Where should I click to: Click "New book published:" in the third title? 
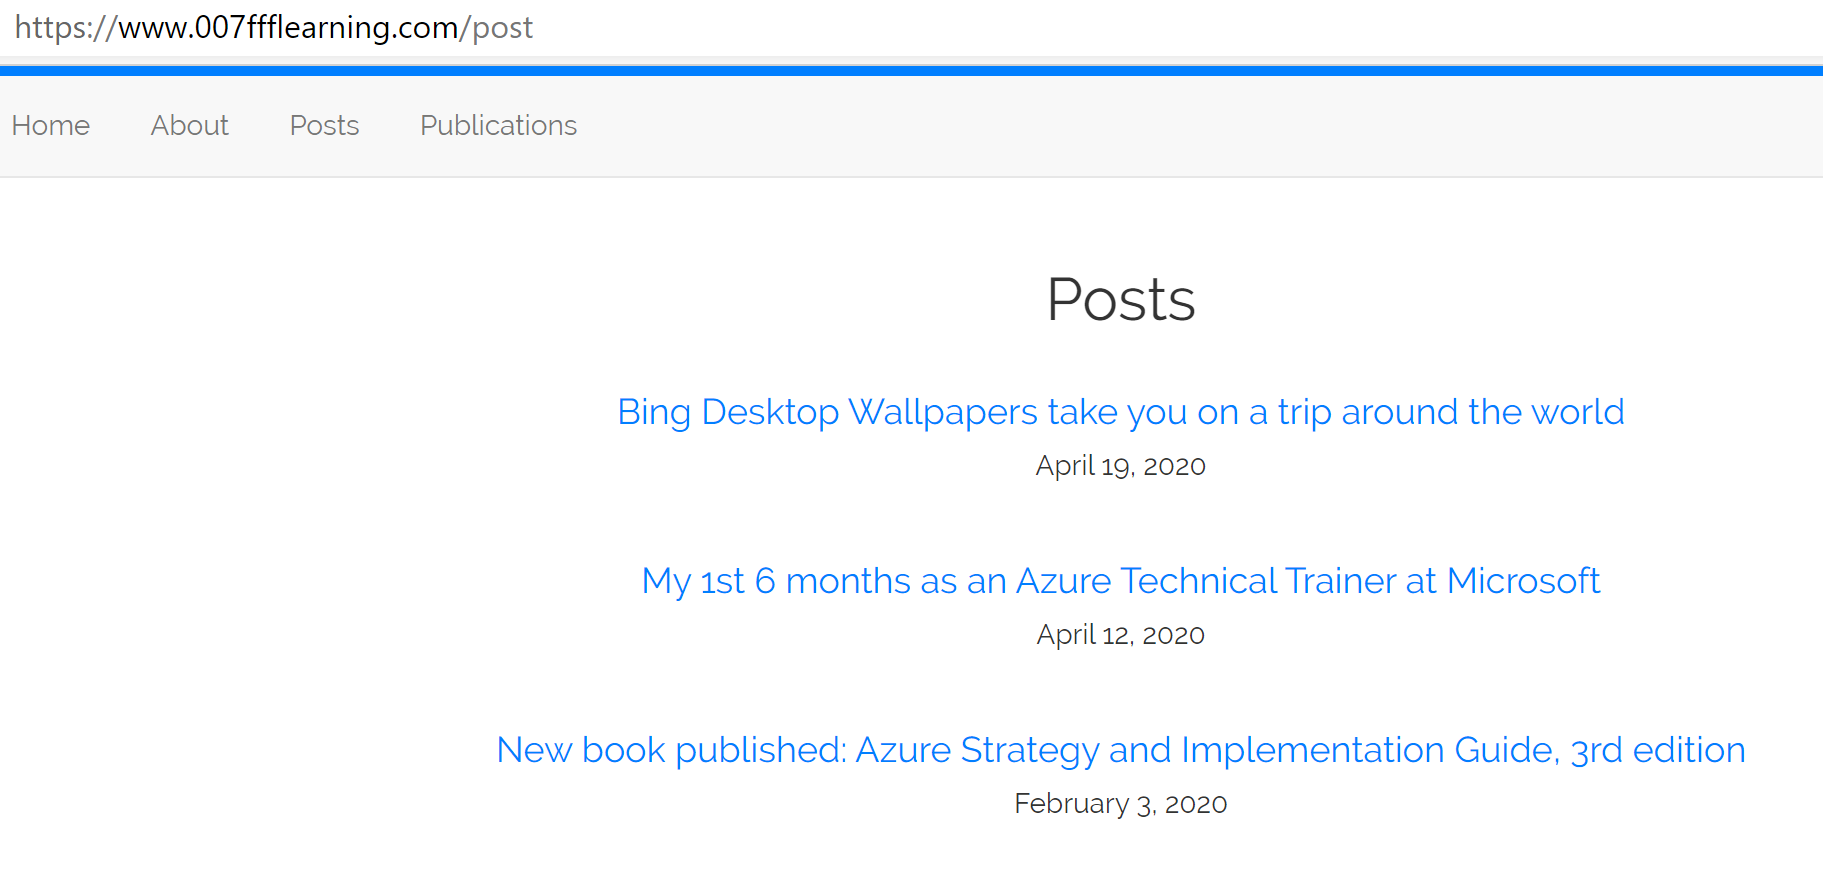(671, 750)
